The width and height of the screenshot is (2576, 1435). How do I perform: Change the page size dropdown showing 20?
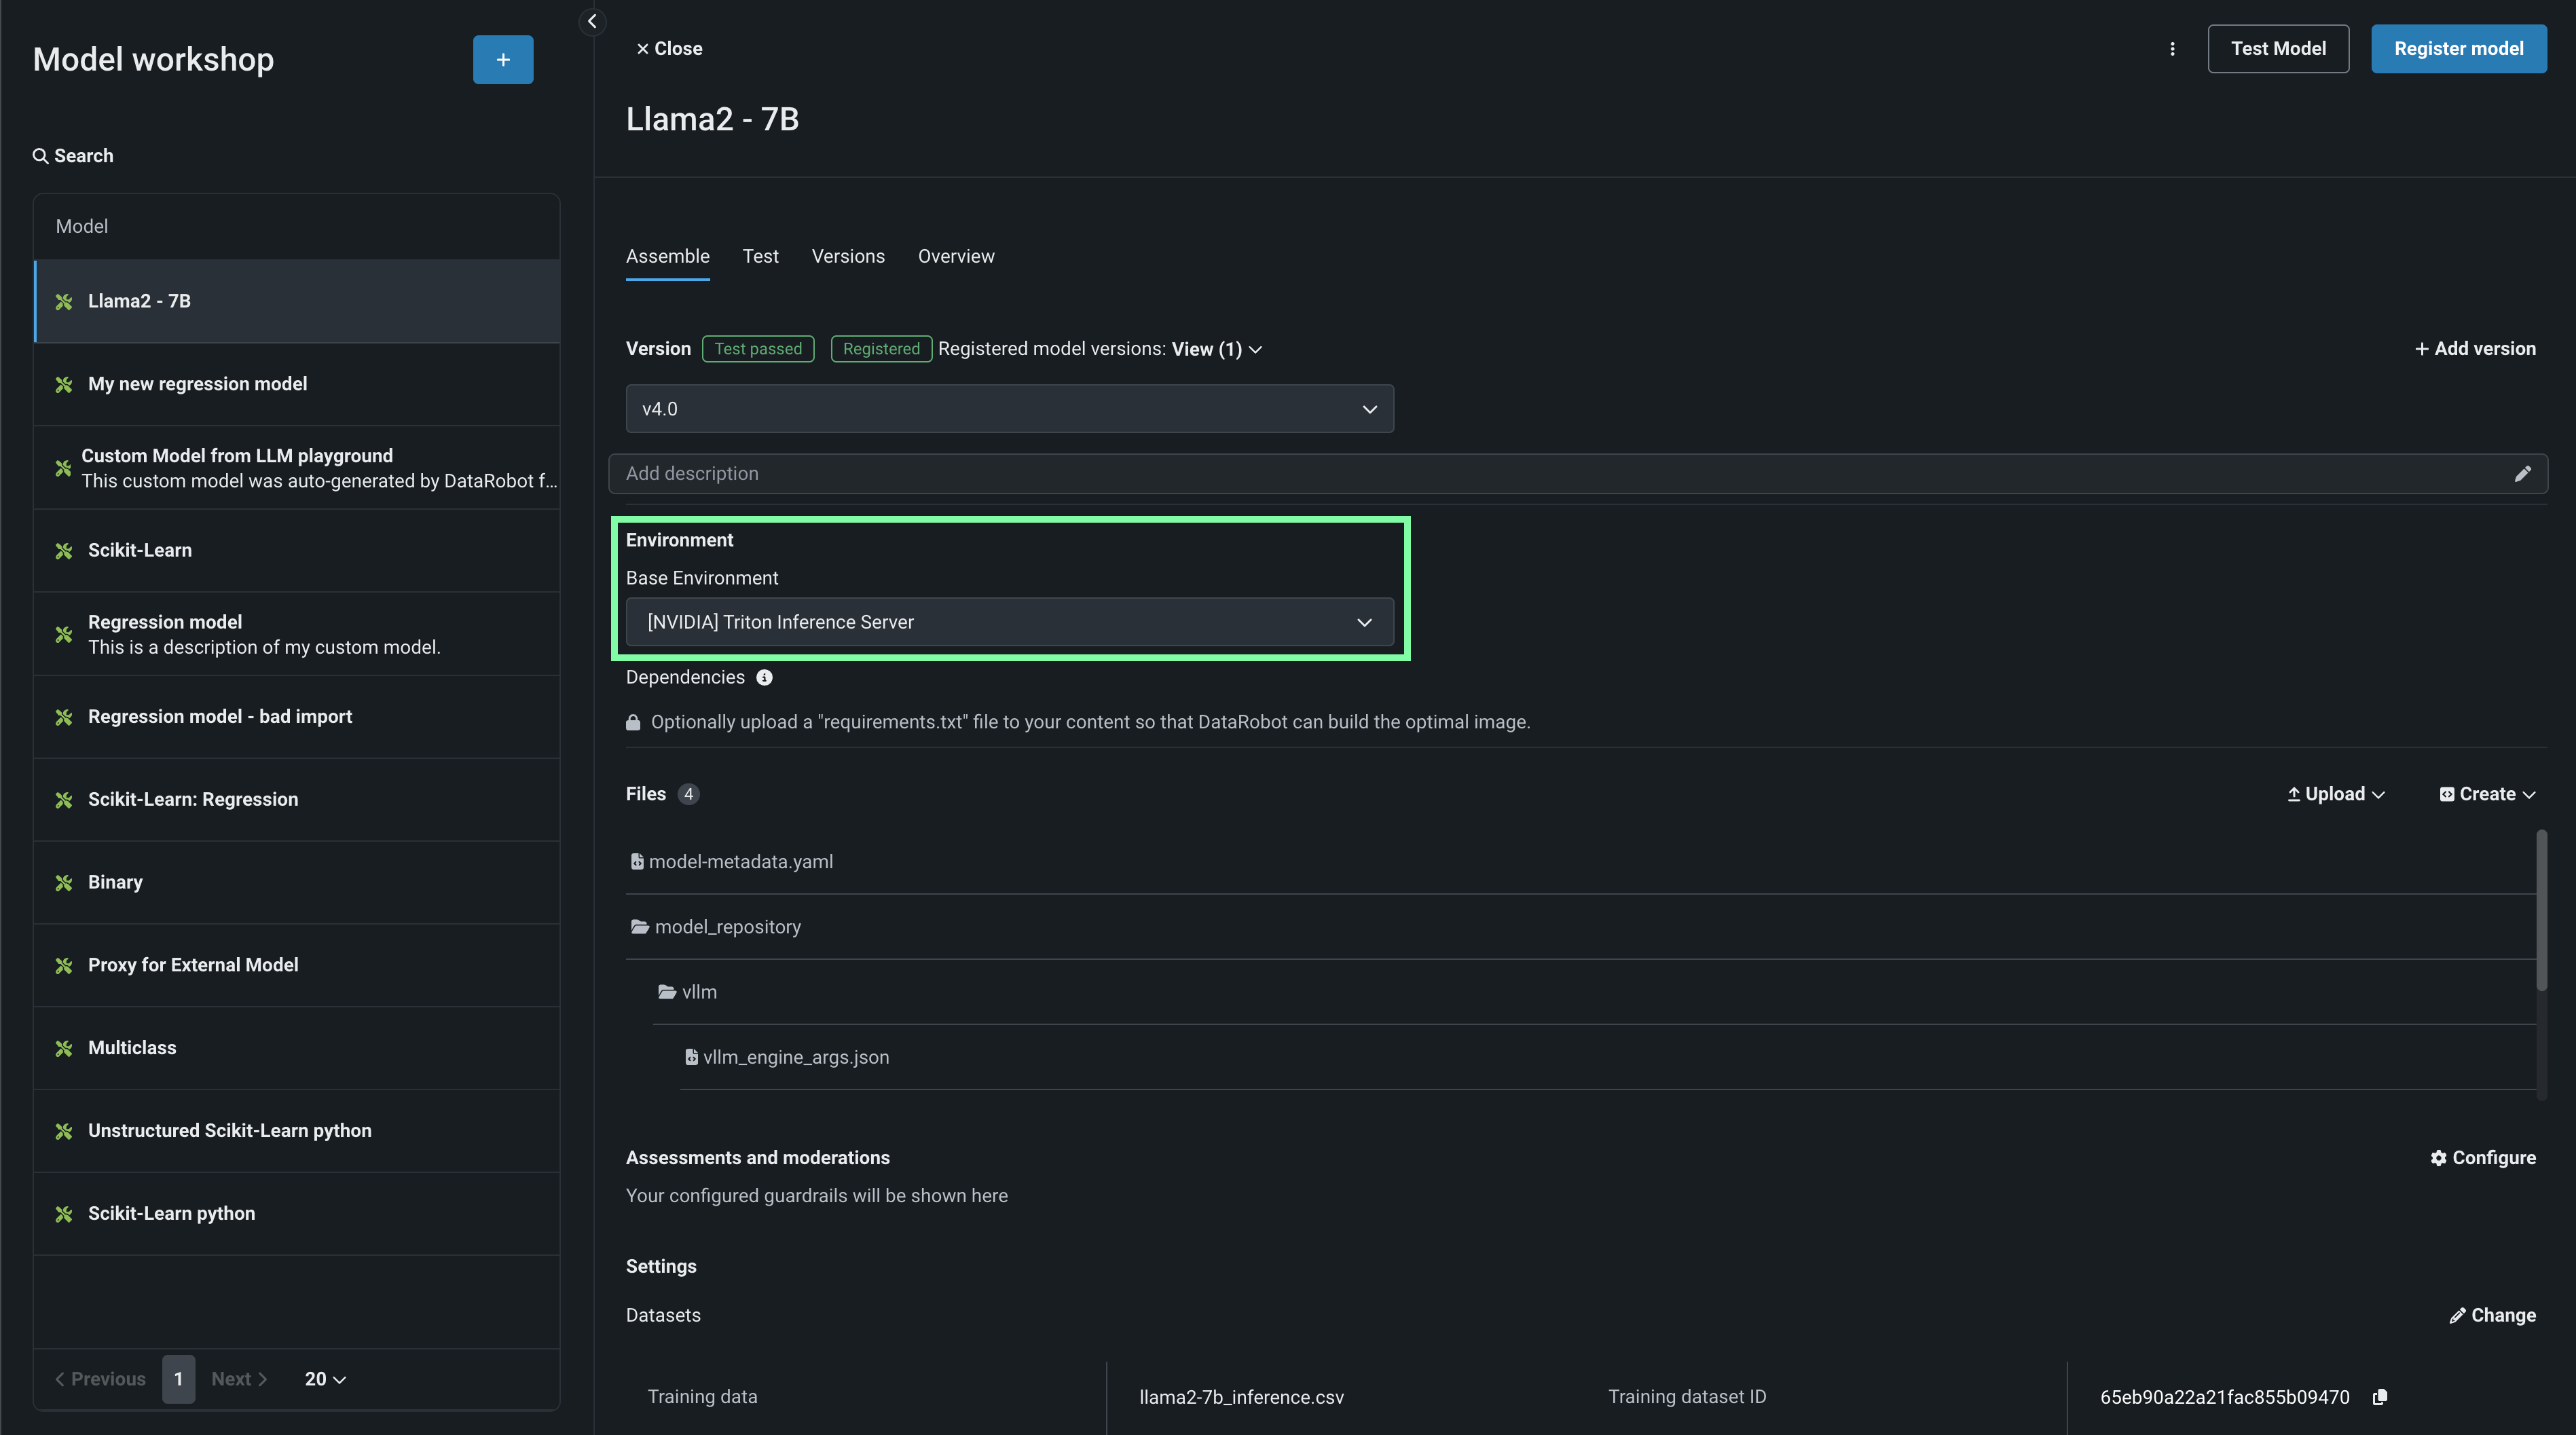pyautogui.click(x=325, y=1379)
